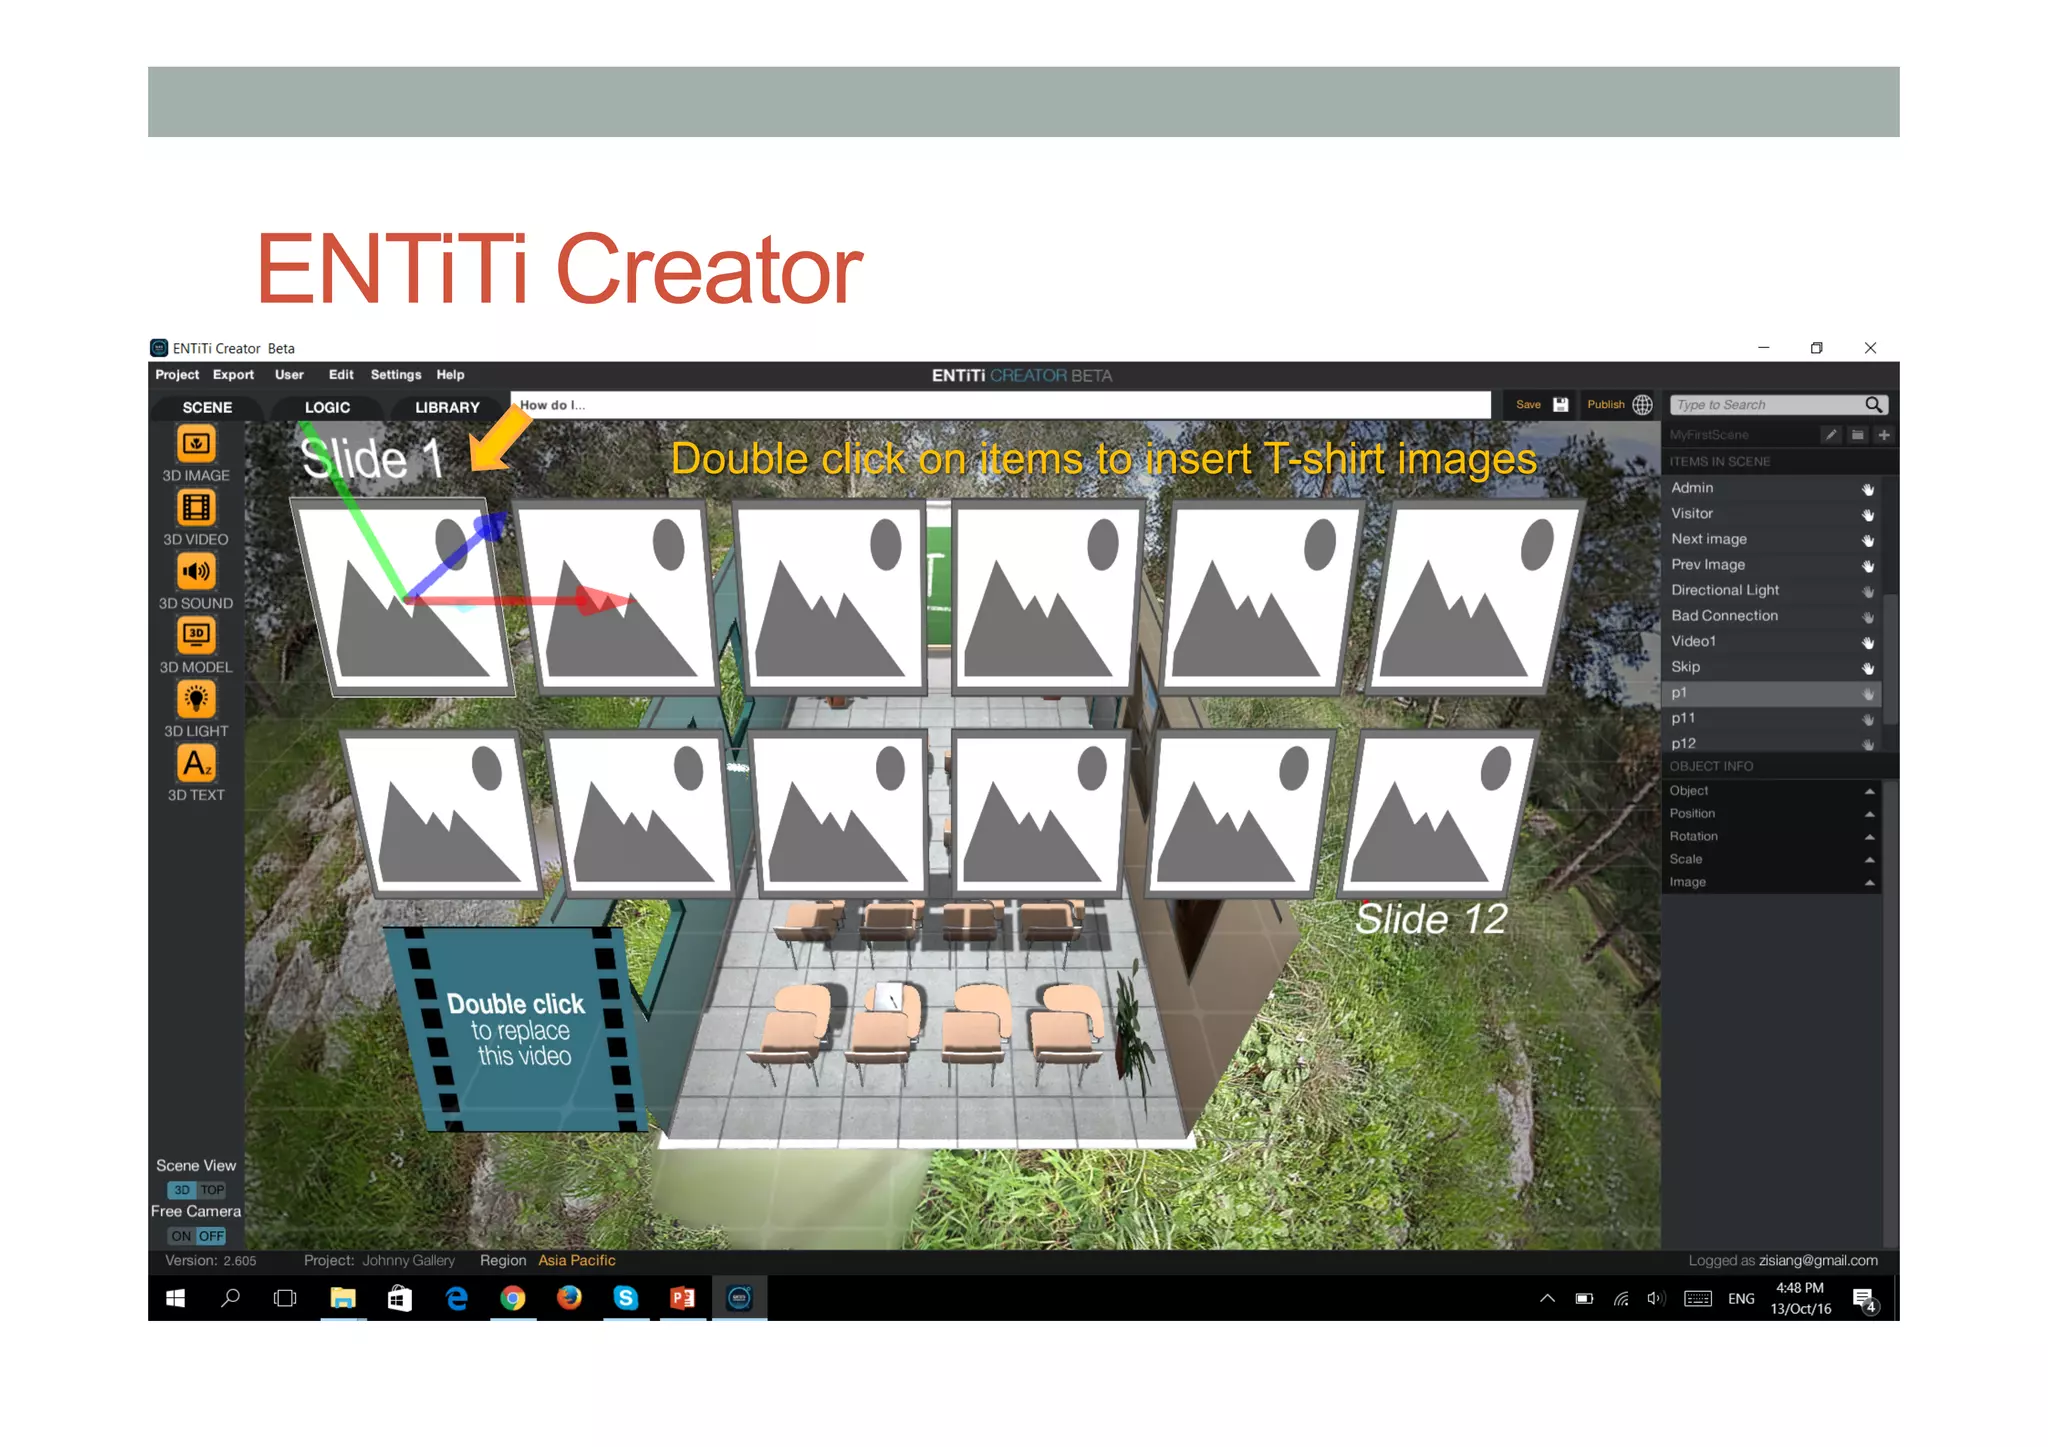The height and width of the screenshot is (1447, 2048).
Task: Expand the Scale section arrow
Action: (x=1868, y=860)
